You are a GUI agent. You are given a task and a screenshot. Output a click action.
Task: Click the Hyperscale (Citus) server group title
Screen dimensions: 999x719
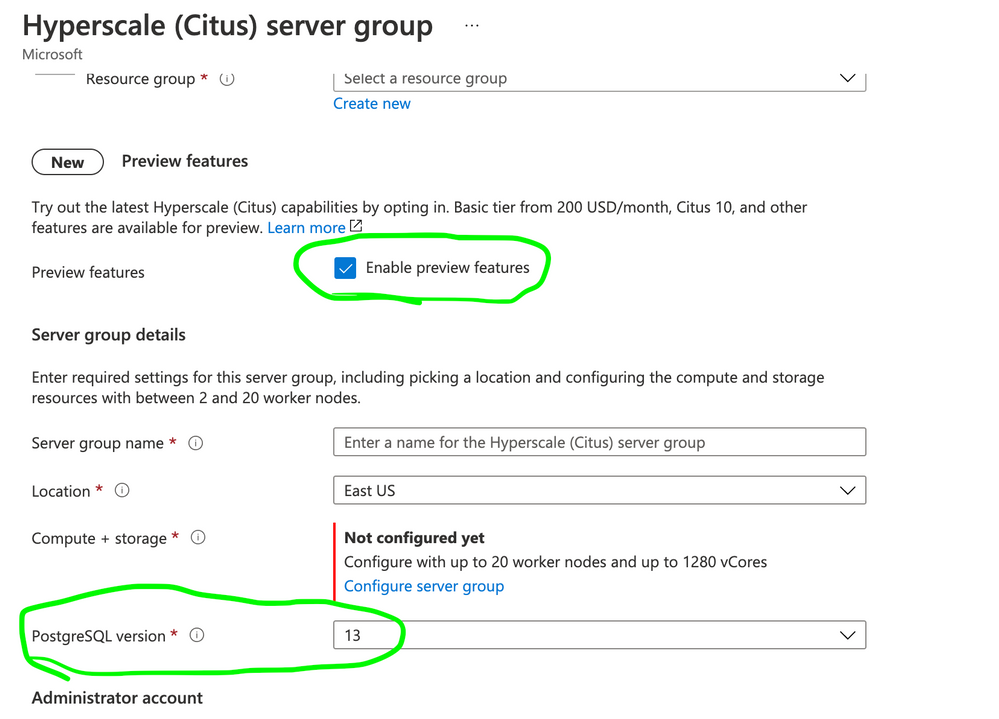click(x=227, y=25)
